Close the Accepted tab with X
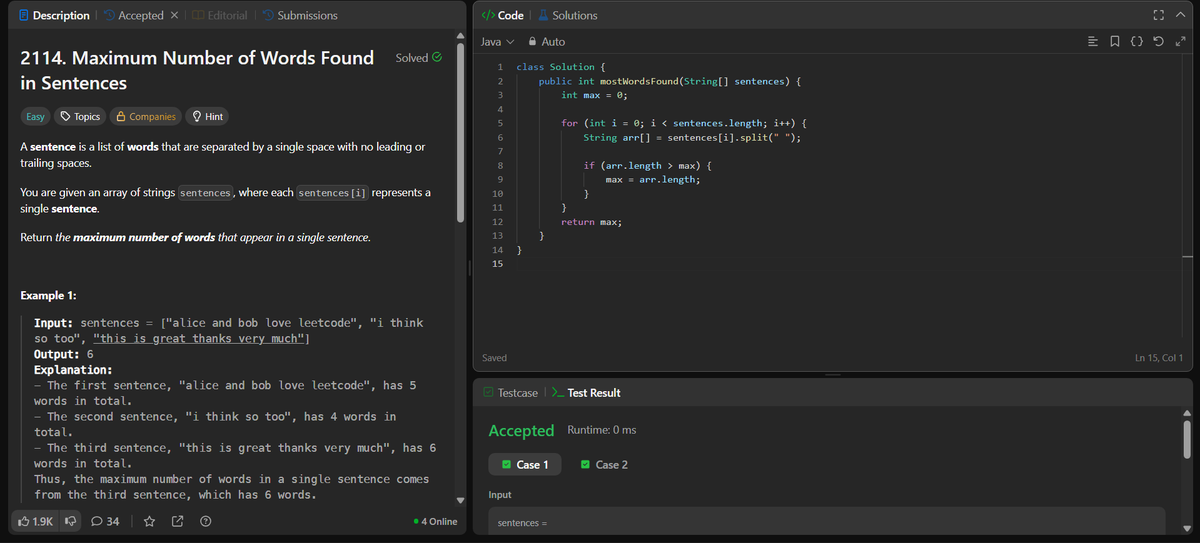 (173, 15)
